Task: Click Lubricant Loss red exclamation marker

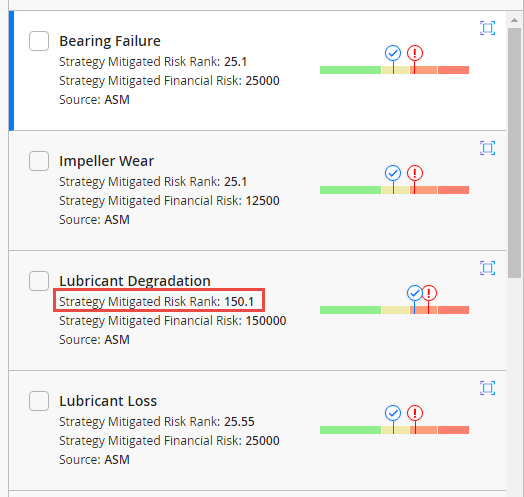Action: point(415,413)
